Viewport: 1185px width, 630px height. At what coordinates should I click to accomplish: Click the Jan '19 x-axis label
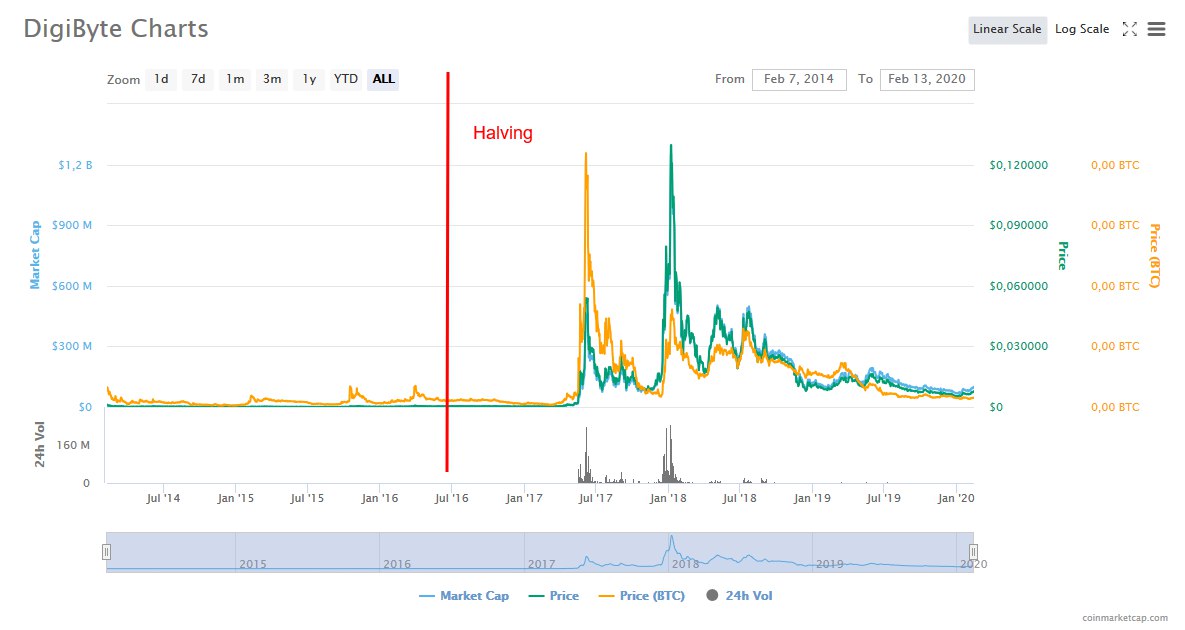point(812,499)
